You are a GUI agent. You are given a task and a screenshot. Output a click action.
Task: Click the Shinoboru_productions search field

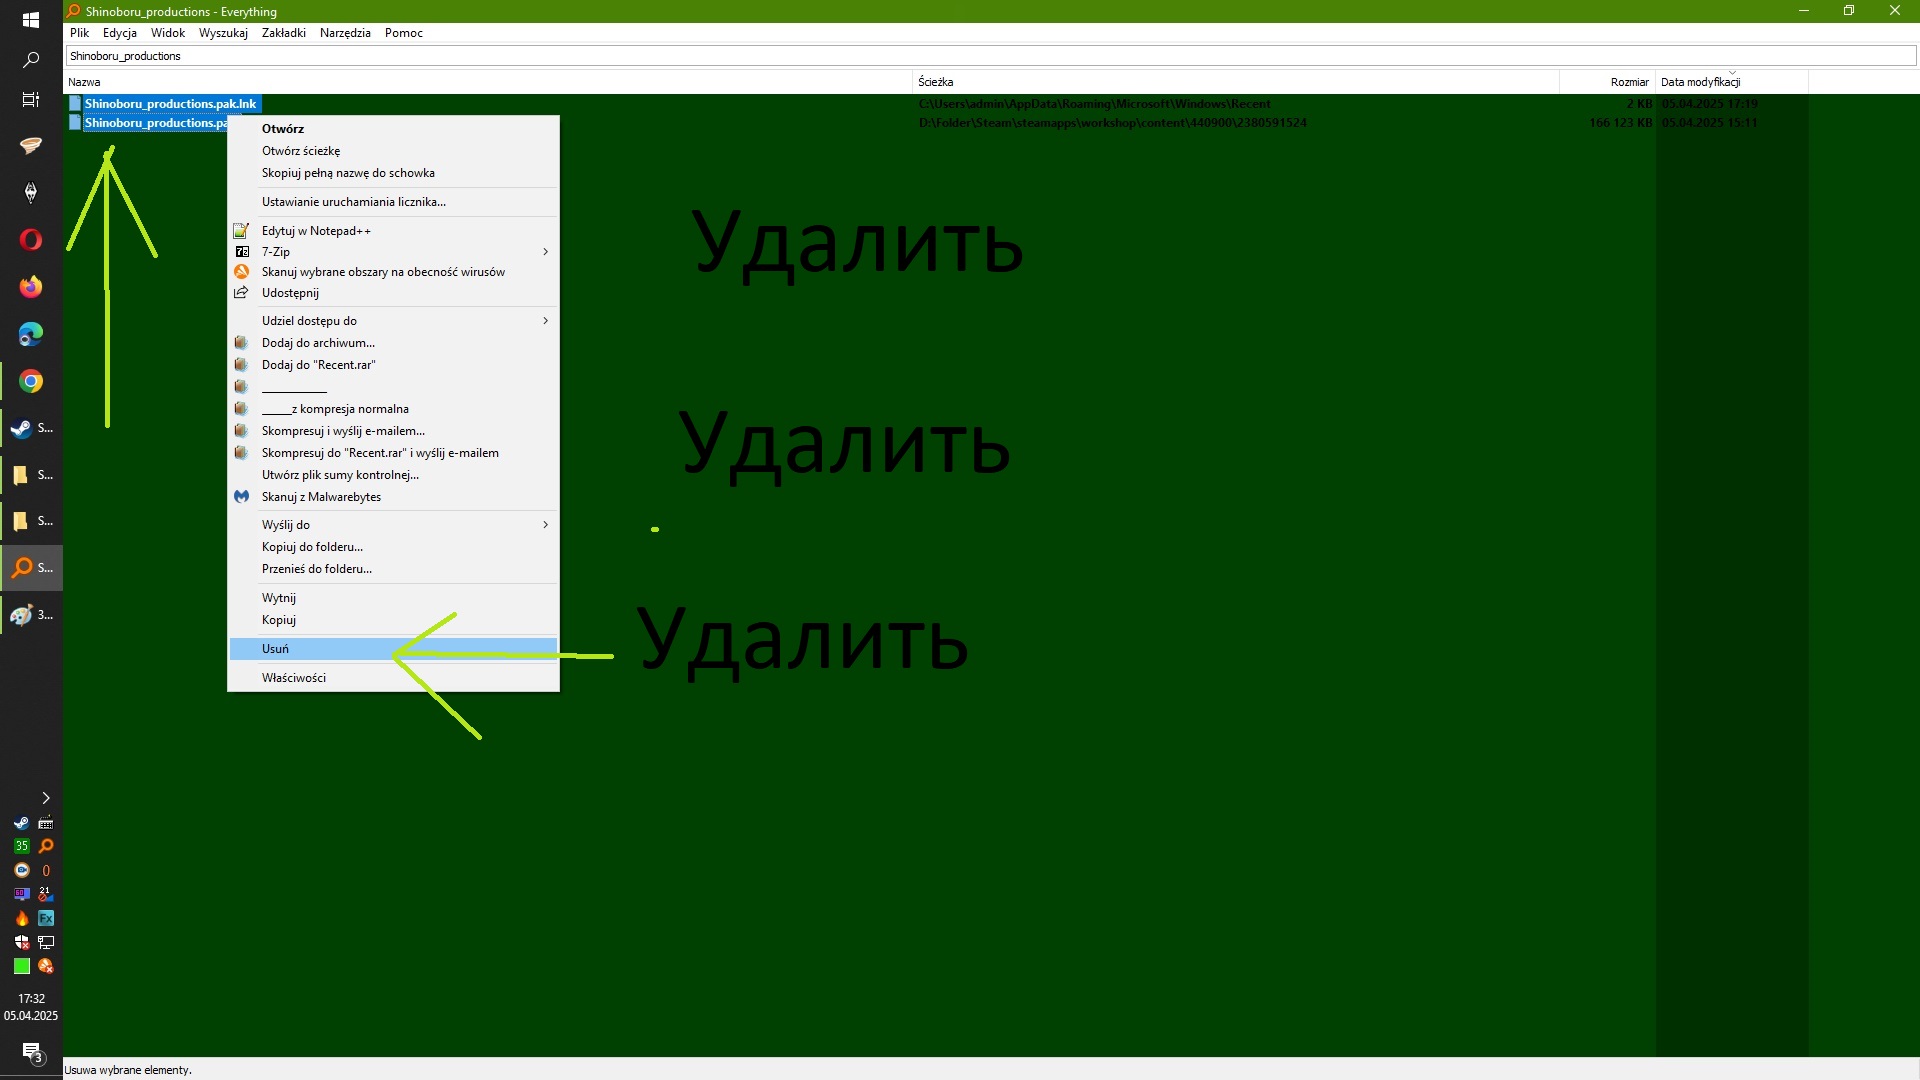[x=990, y=56]
